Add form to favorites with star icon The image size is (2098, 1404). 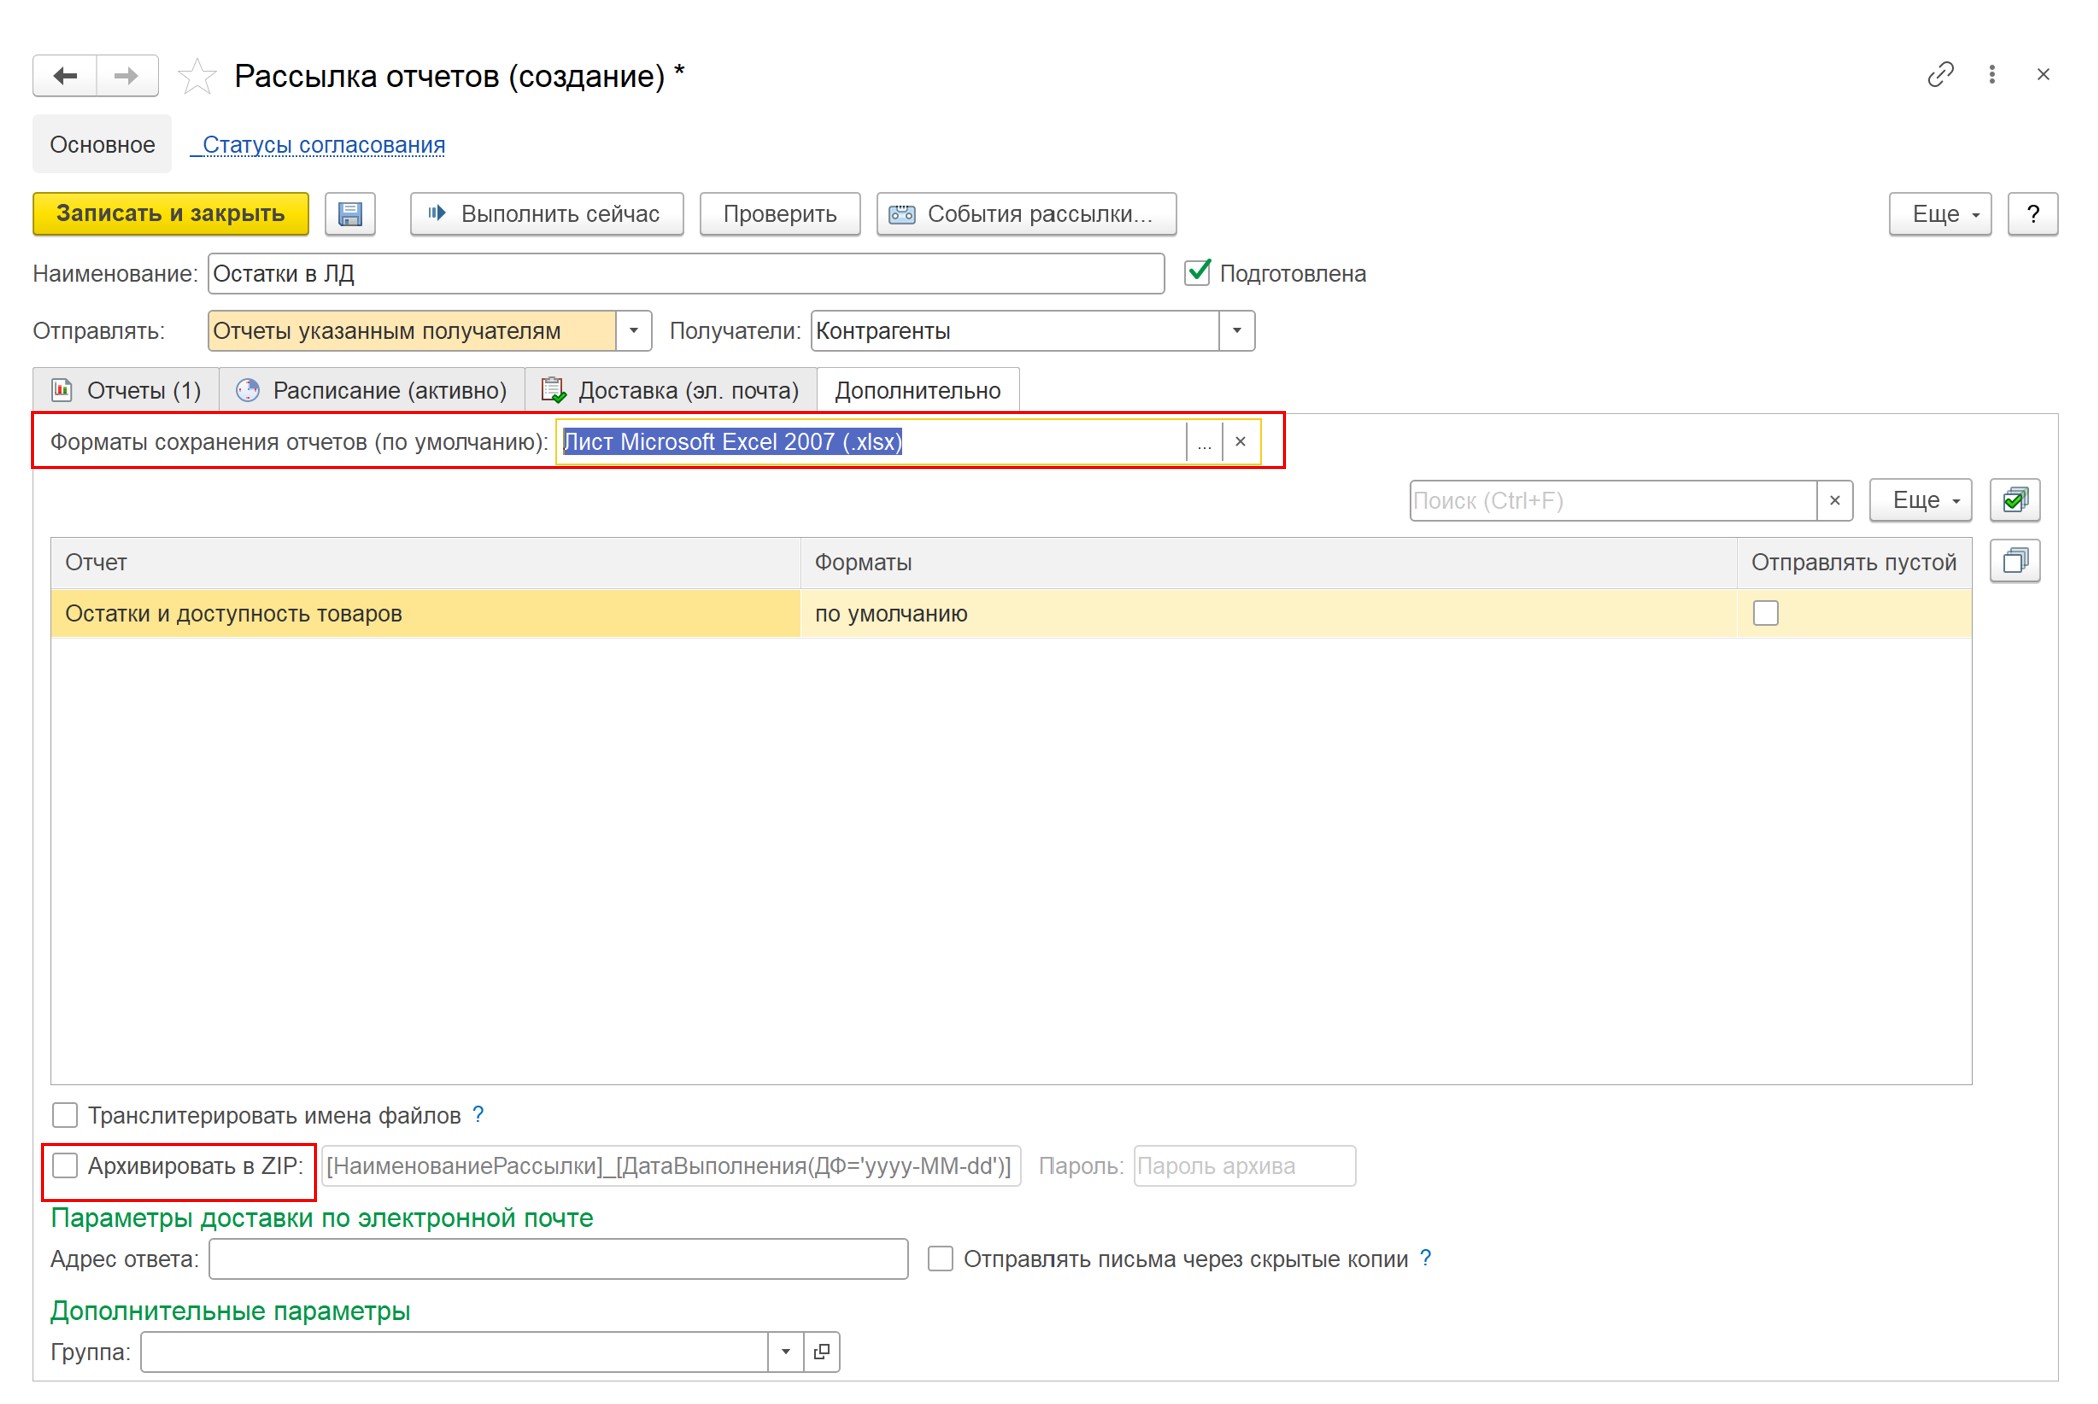click(x=197, y=76)
